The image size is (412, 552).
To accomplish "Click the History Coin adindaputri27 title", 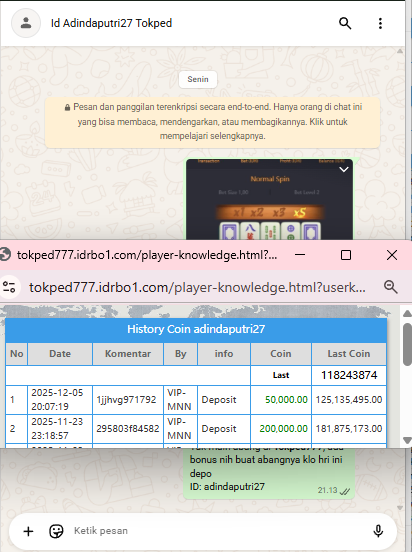I will tap(196, 329).
